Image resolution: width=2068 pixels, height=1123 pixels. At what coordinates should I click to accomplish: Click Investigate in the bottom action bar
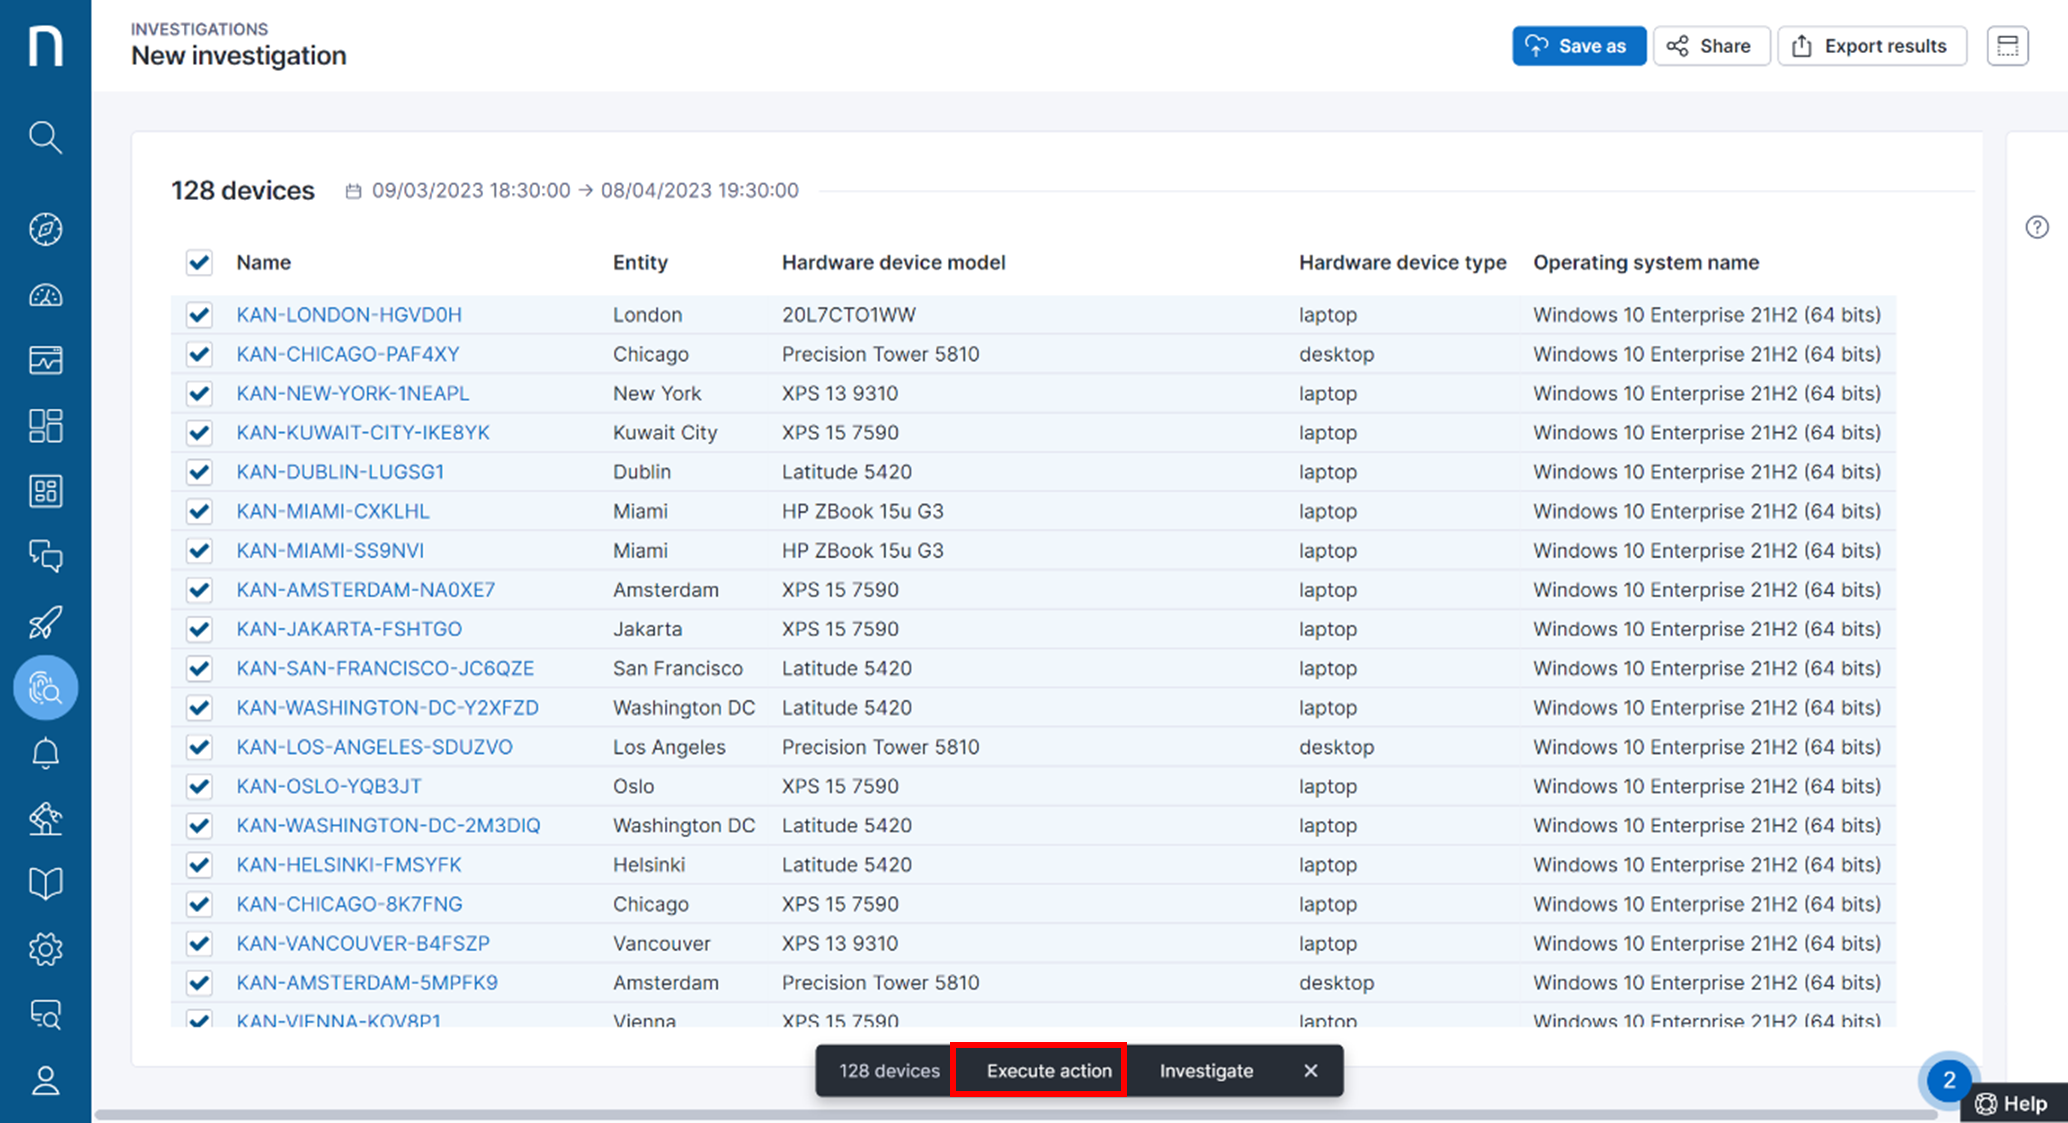1206,1070
